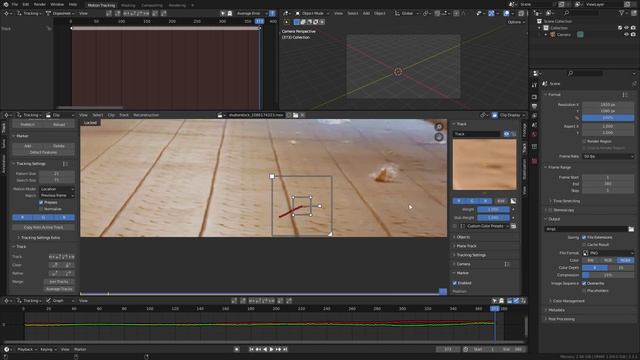This screenshot has width=640, height=360.
Task: Select RGBA color mode
Action: (x=625, y=260)
